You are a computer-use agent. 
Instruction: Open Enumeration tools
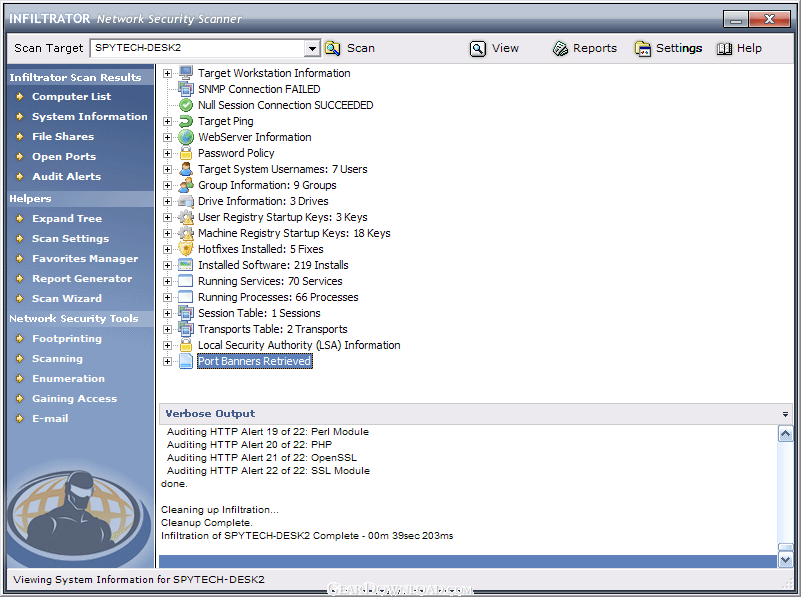pyautogui.click(x=68, y=378)
